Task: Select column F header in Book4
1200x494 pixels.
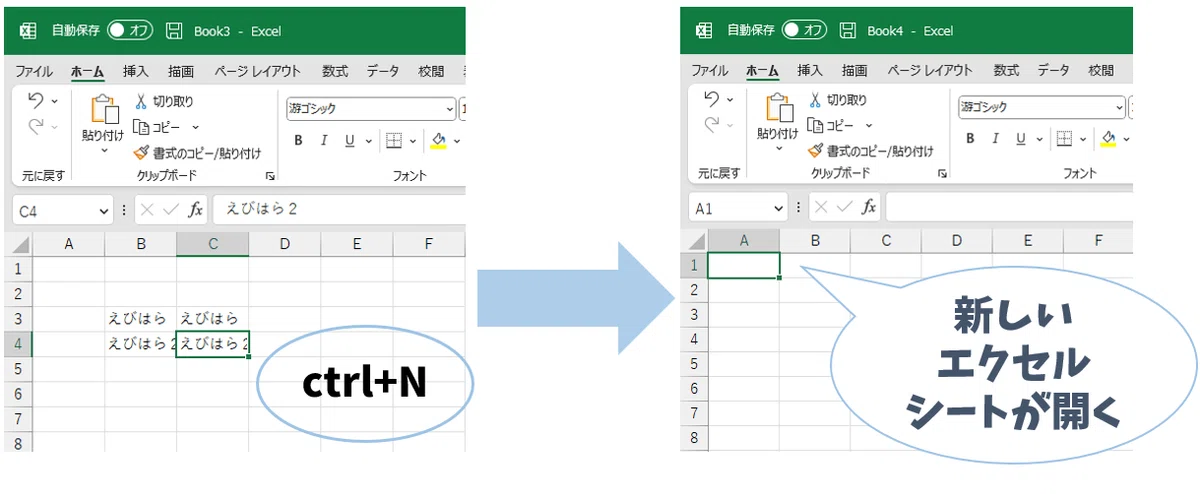Action: [1098, 240]
